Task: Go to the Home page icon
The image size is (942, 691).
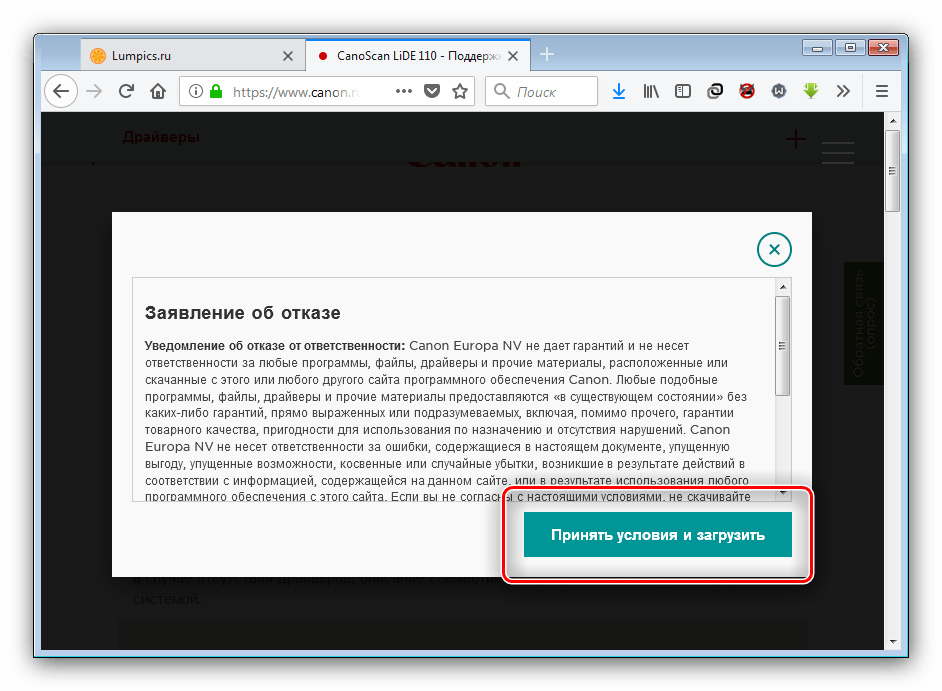Action: (157, 92)
